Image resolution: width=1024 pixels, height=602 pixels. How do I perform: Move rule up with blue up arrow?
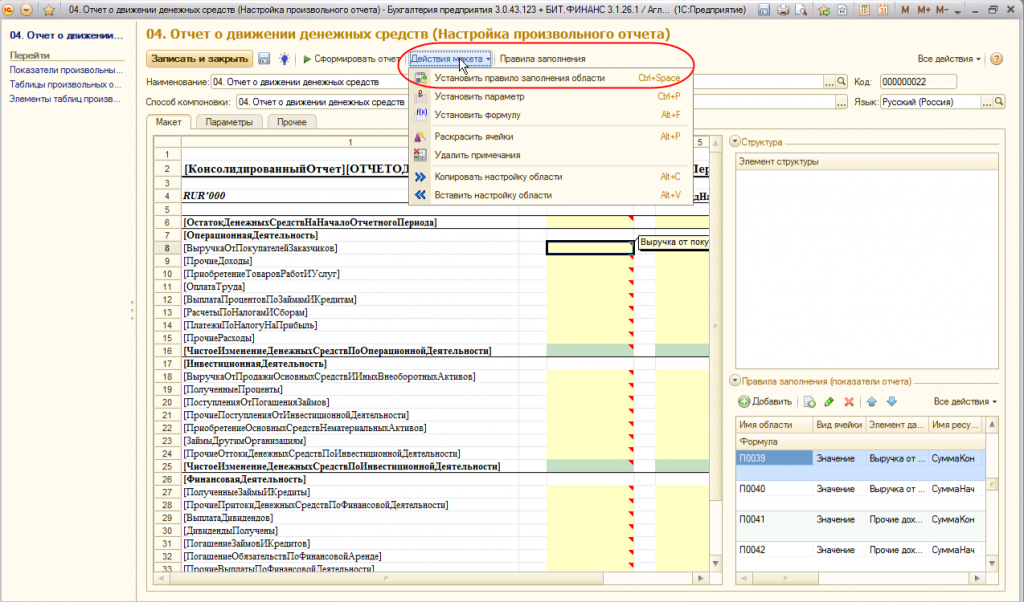click(x=872, y=401)
